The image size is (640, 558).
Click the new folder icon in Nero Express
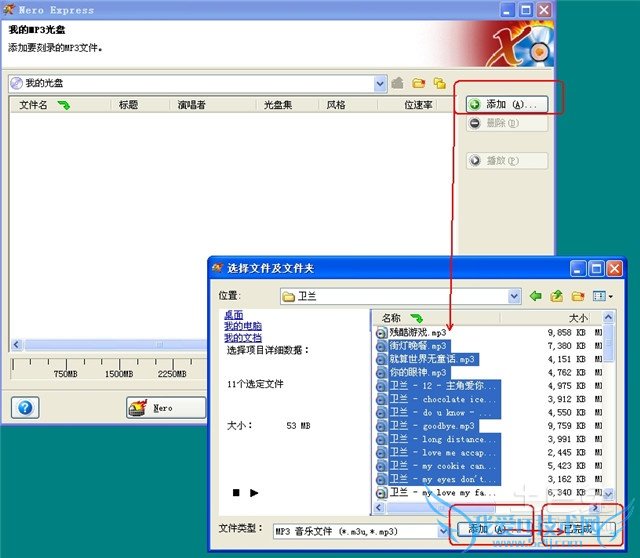pyautogui.click(x=418, y=83)
